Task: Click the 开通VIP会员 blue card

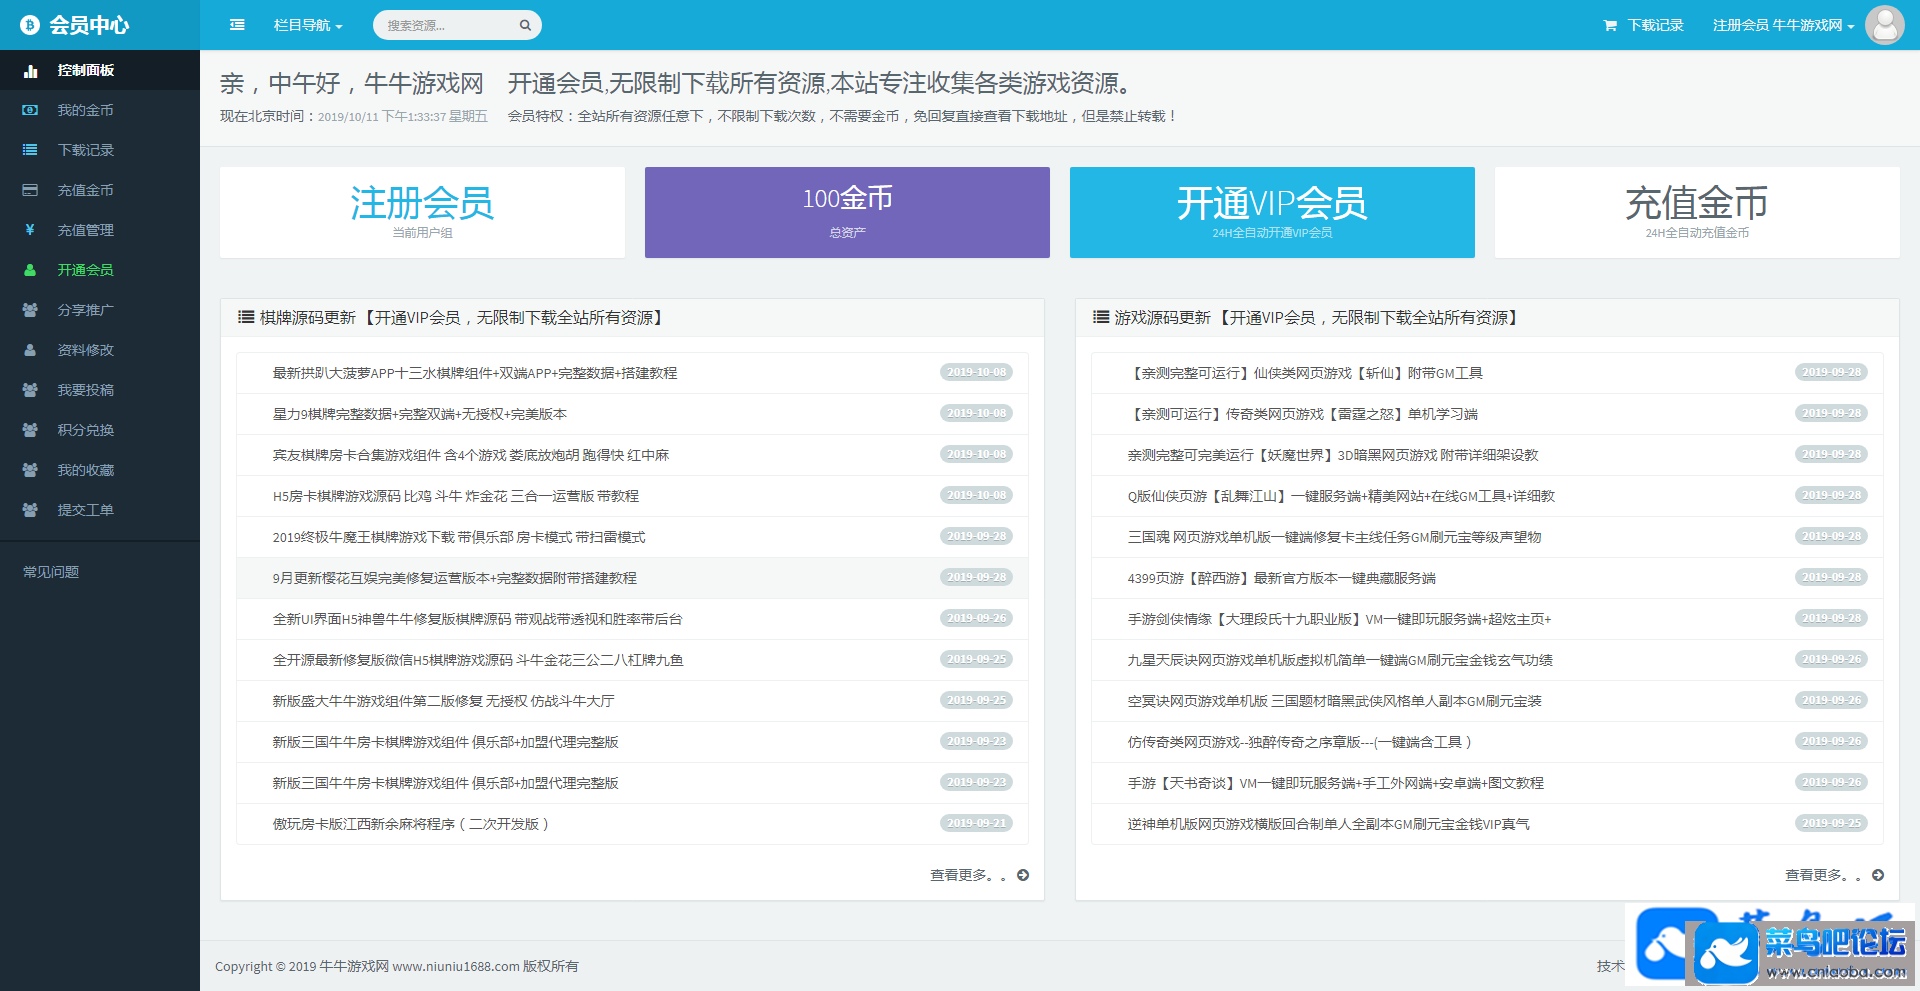Action: [x=1272, y=212]
